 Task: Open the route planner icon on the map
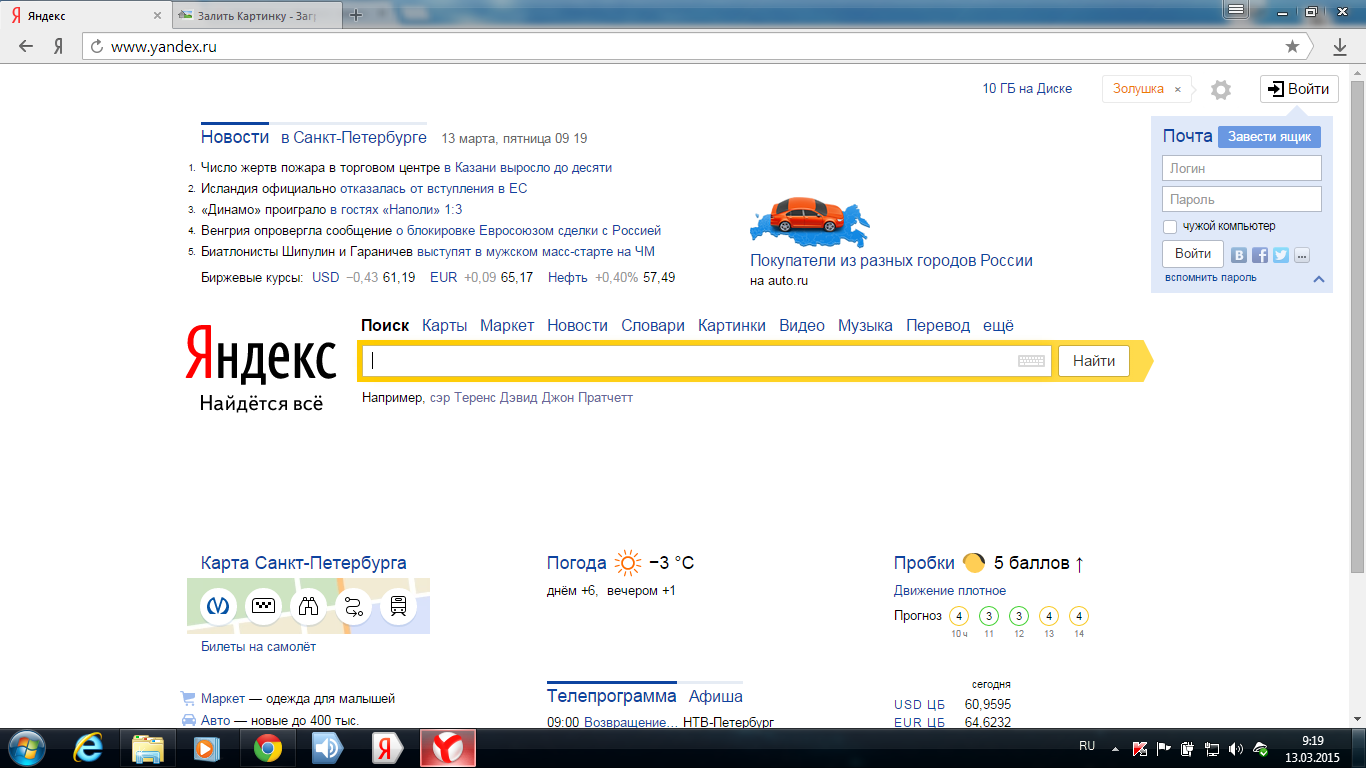353,606
